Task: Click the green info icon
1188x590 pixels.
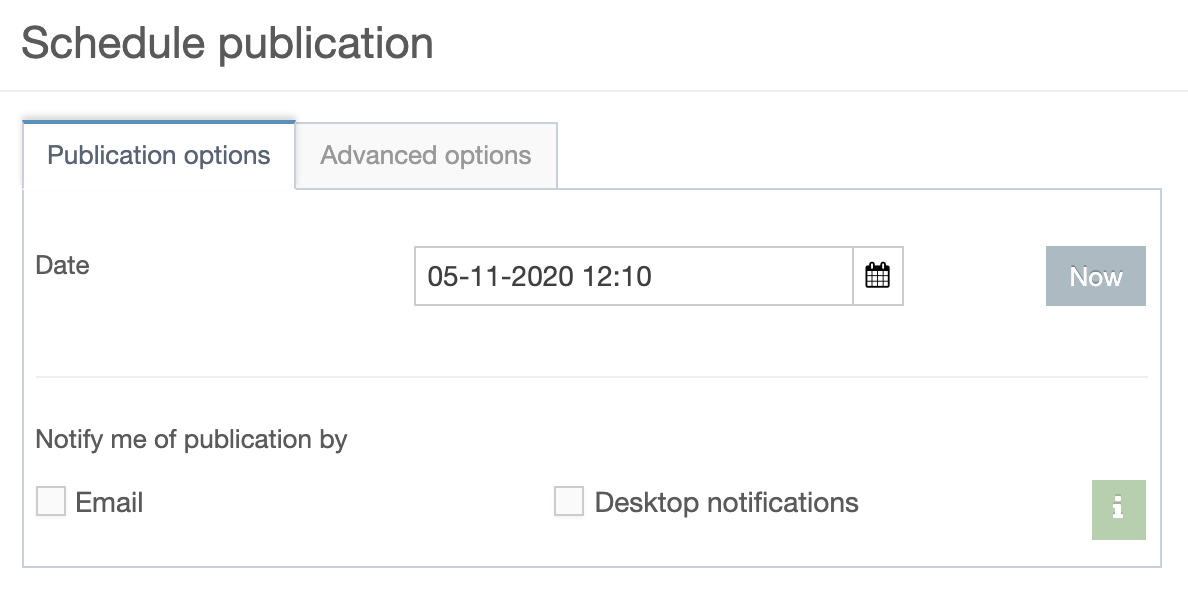Action: [x=1118, y=510]
